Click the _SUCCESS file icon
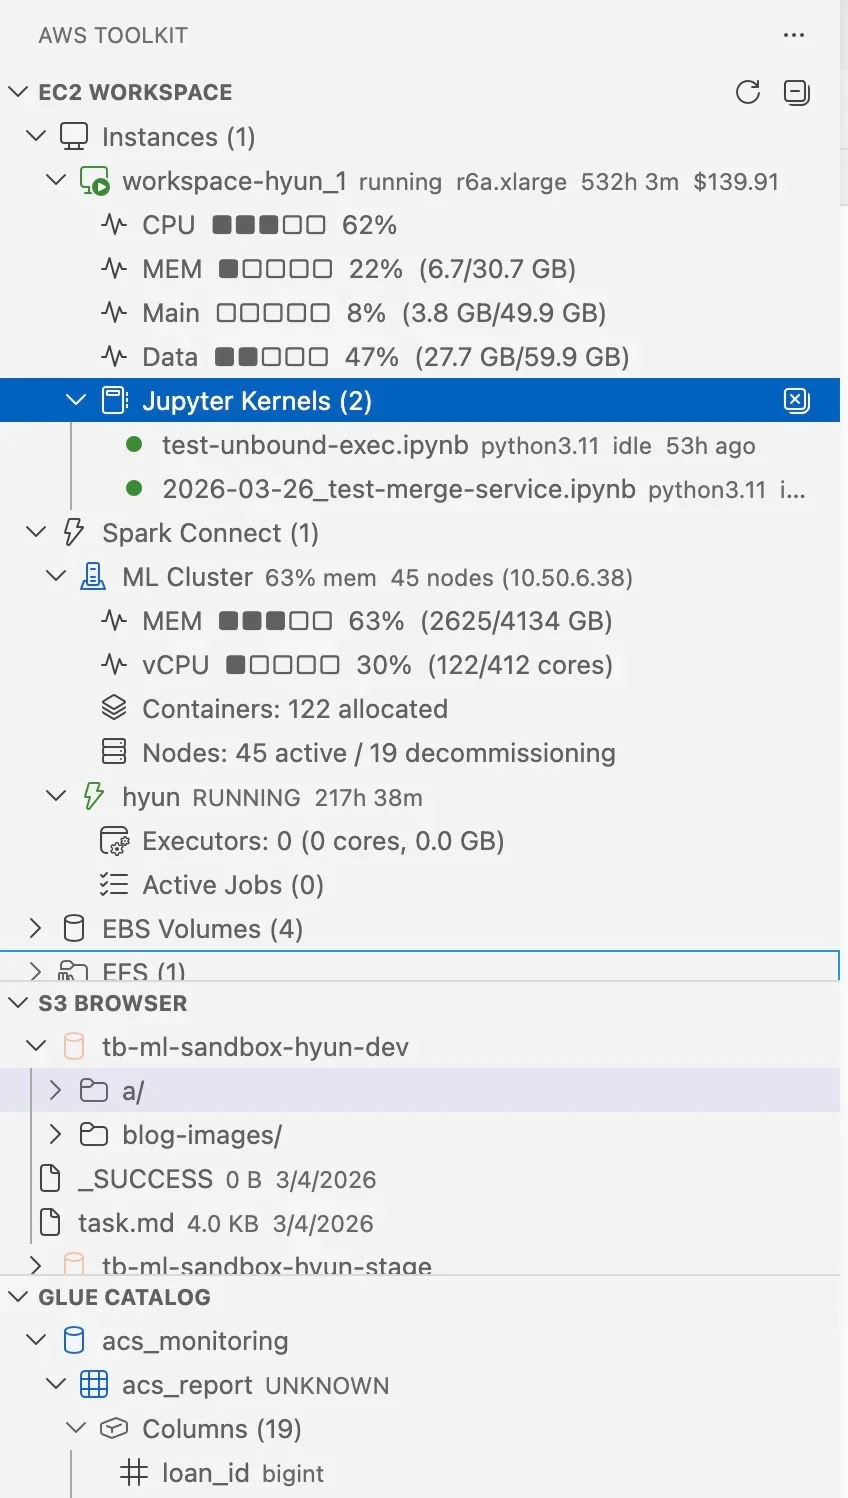The width and height of the screenshot is (848, 1498). (50, 1179)
